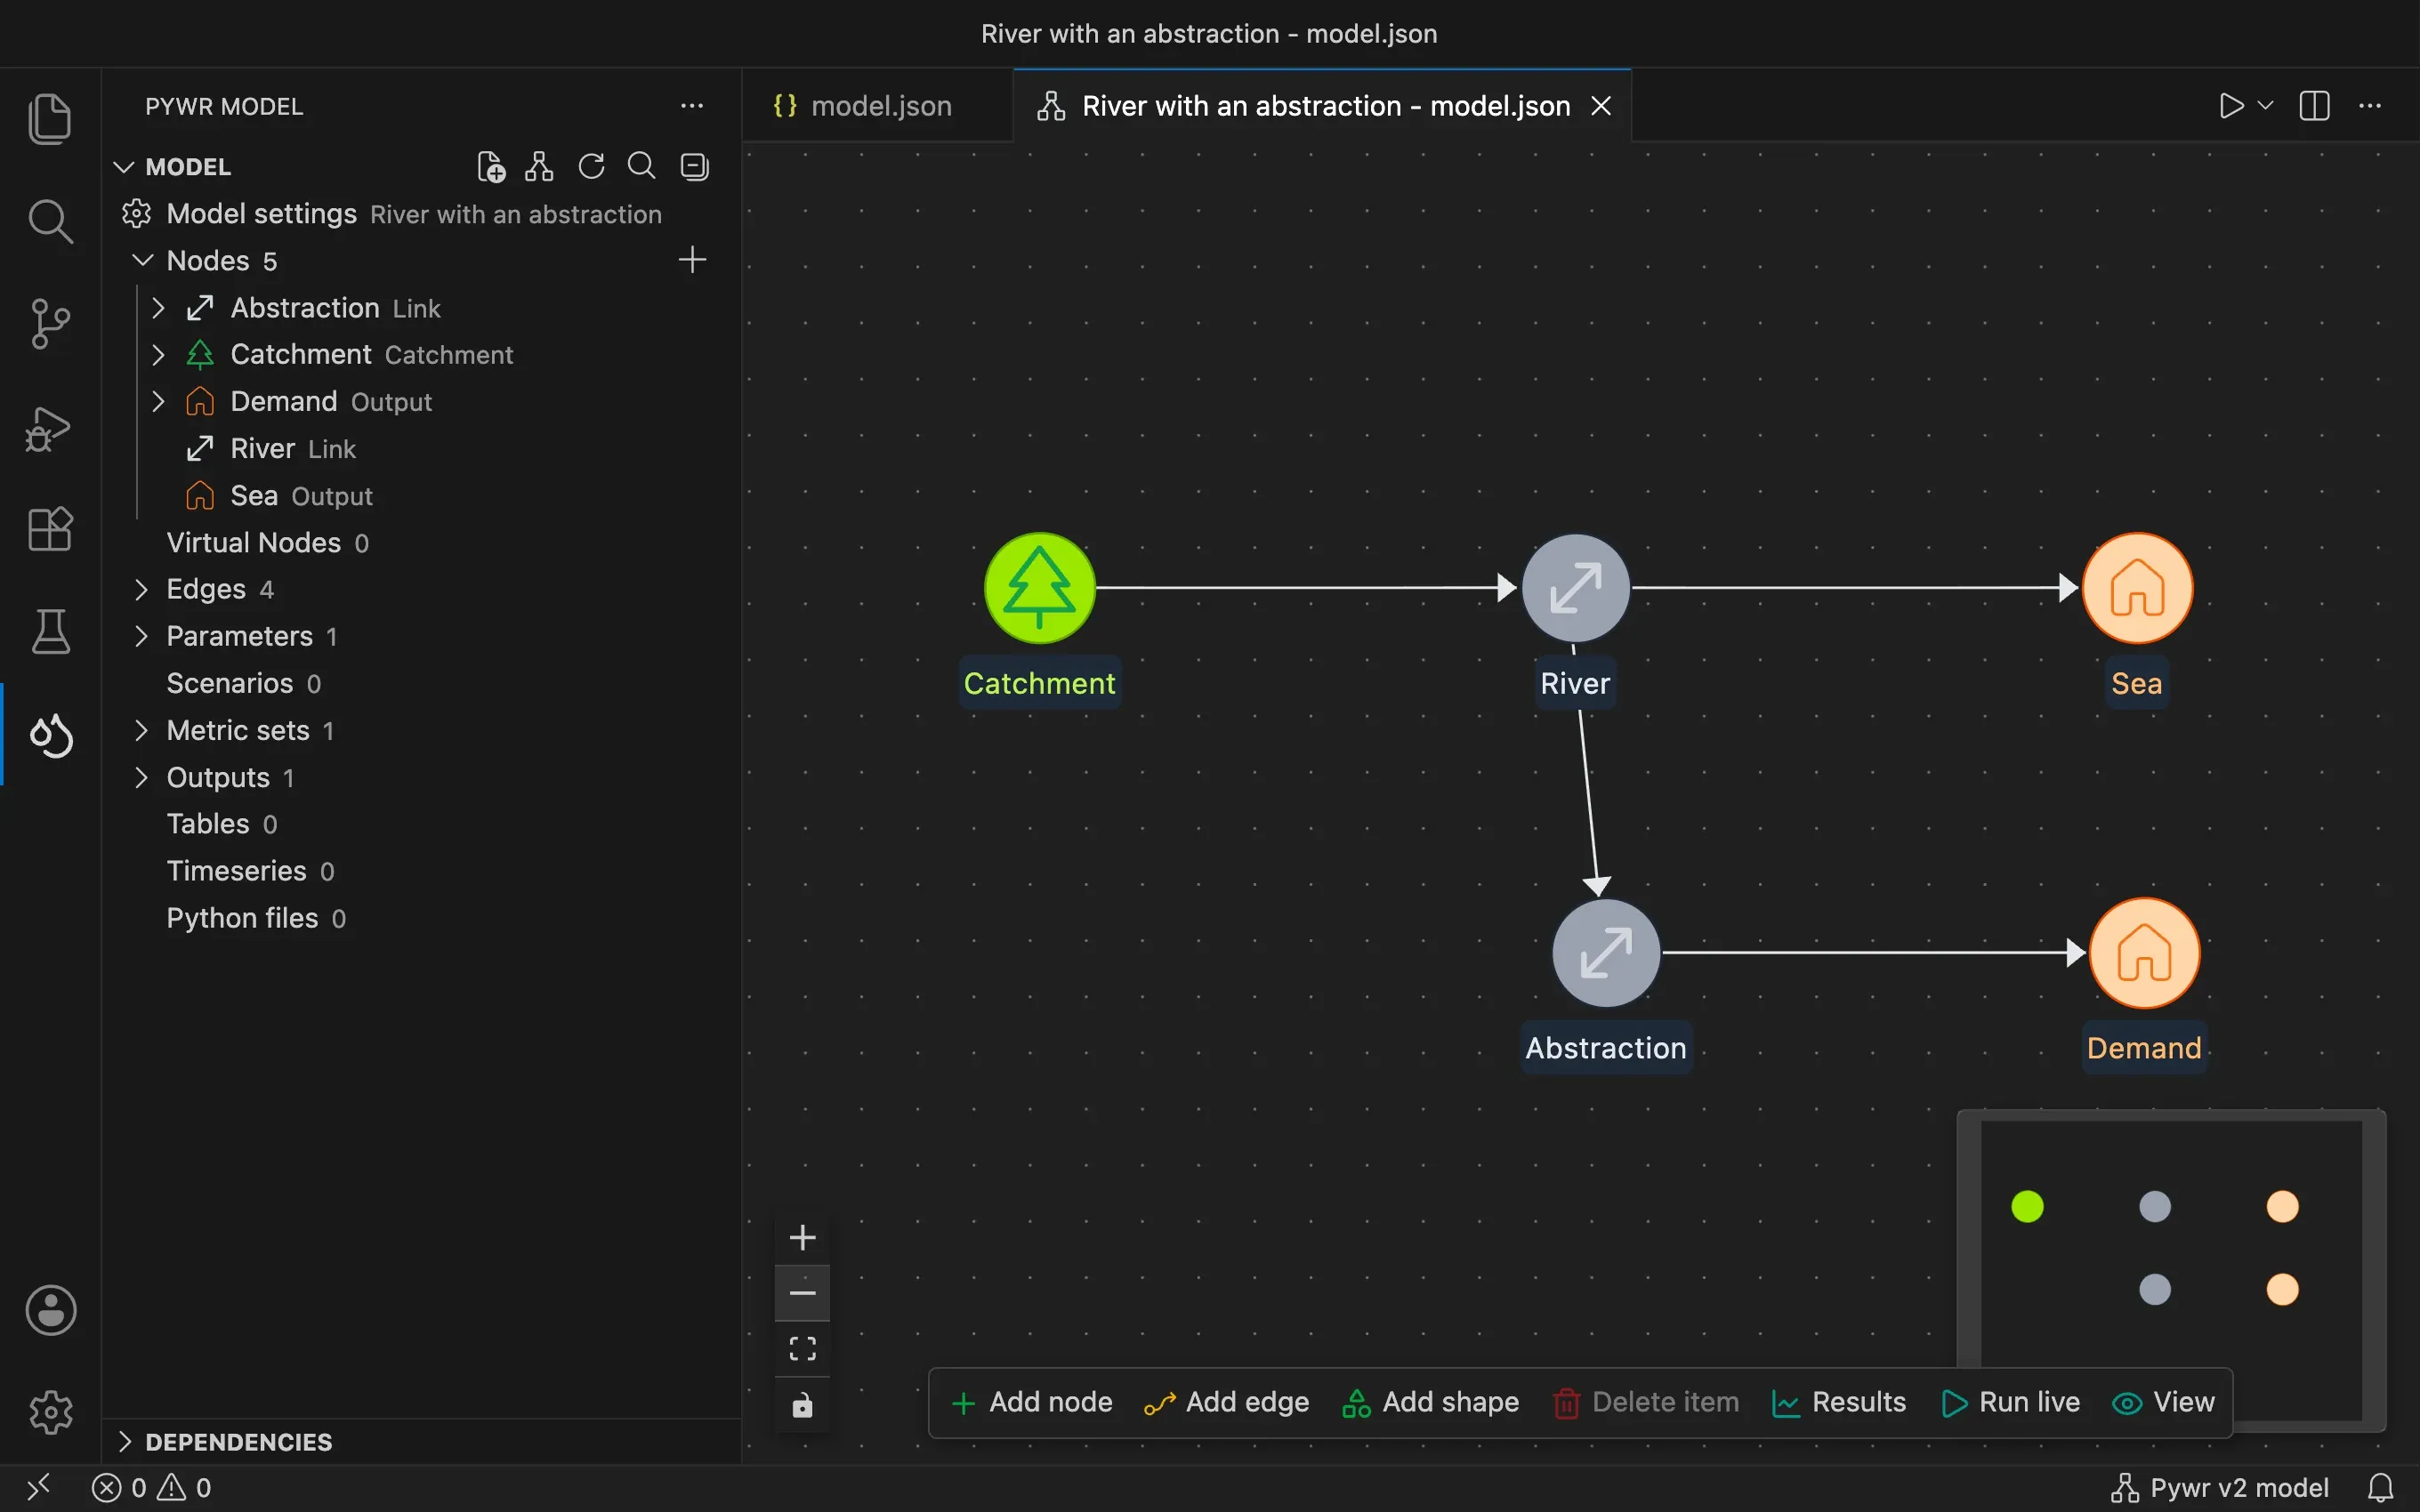Image resolution: width=2420 pixels, height=1512 pixels.
Task: Click the collapse-all icon in MODEL header
Action: 694,166
